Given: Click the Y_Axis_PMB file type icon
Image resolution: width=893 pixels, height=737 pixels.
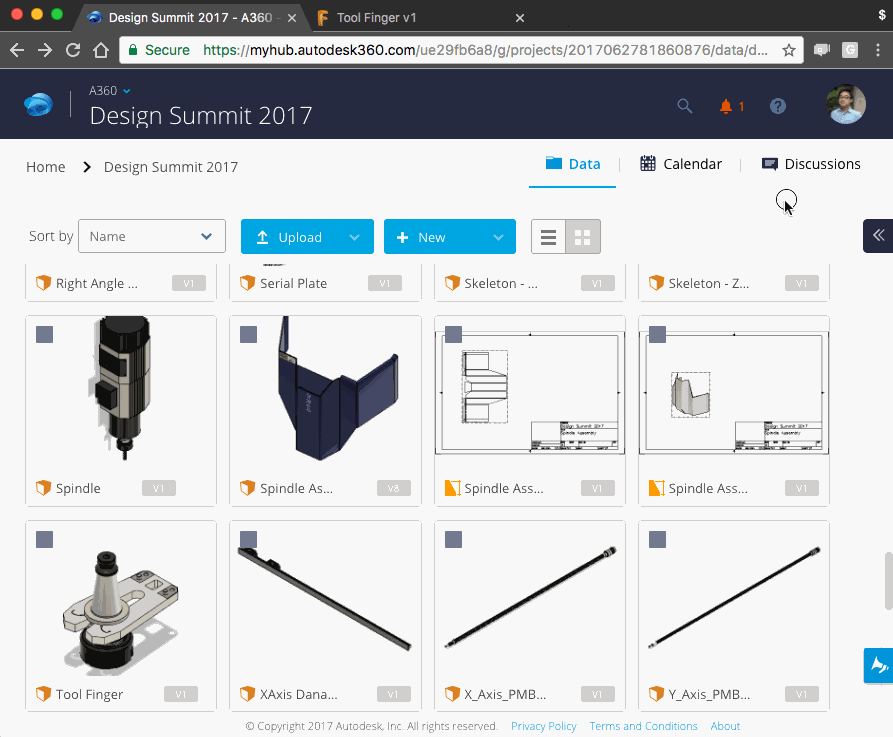Looking at the screenshot, I should pos(656,694).
